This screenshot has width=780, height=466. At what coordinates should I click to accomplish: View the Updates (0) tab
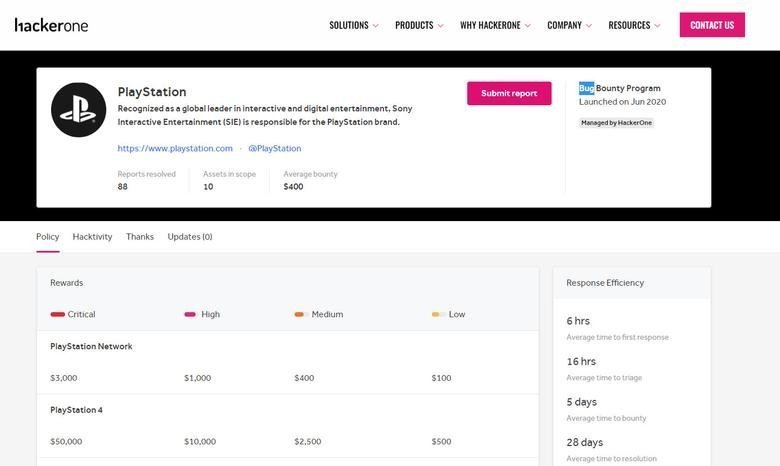coord(190,237)
